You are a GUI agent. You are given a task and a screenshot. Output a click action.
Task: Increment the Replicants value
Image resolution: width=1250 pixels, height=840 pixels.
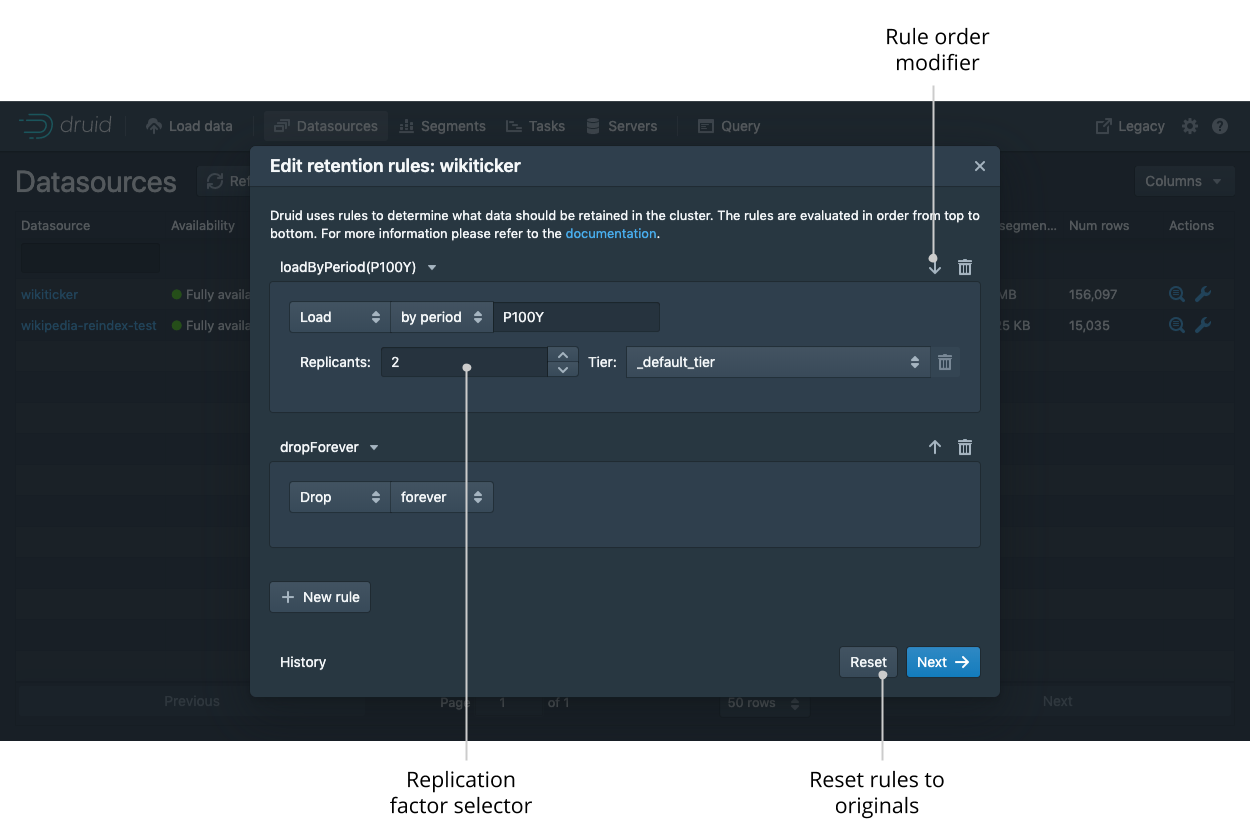click(x=563, y=354)
